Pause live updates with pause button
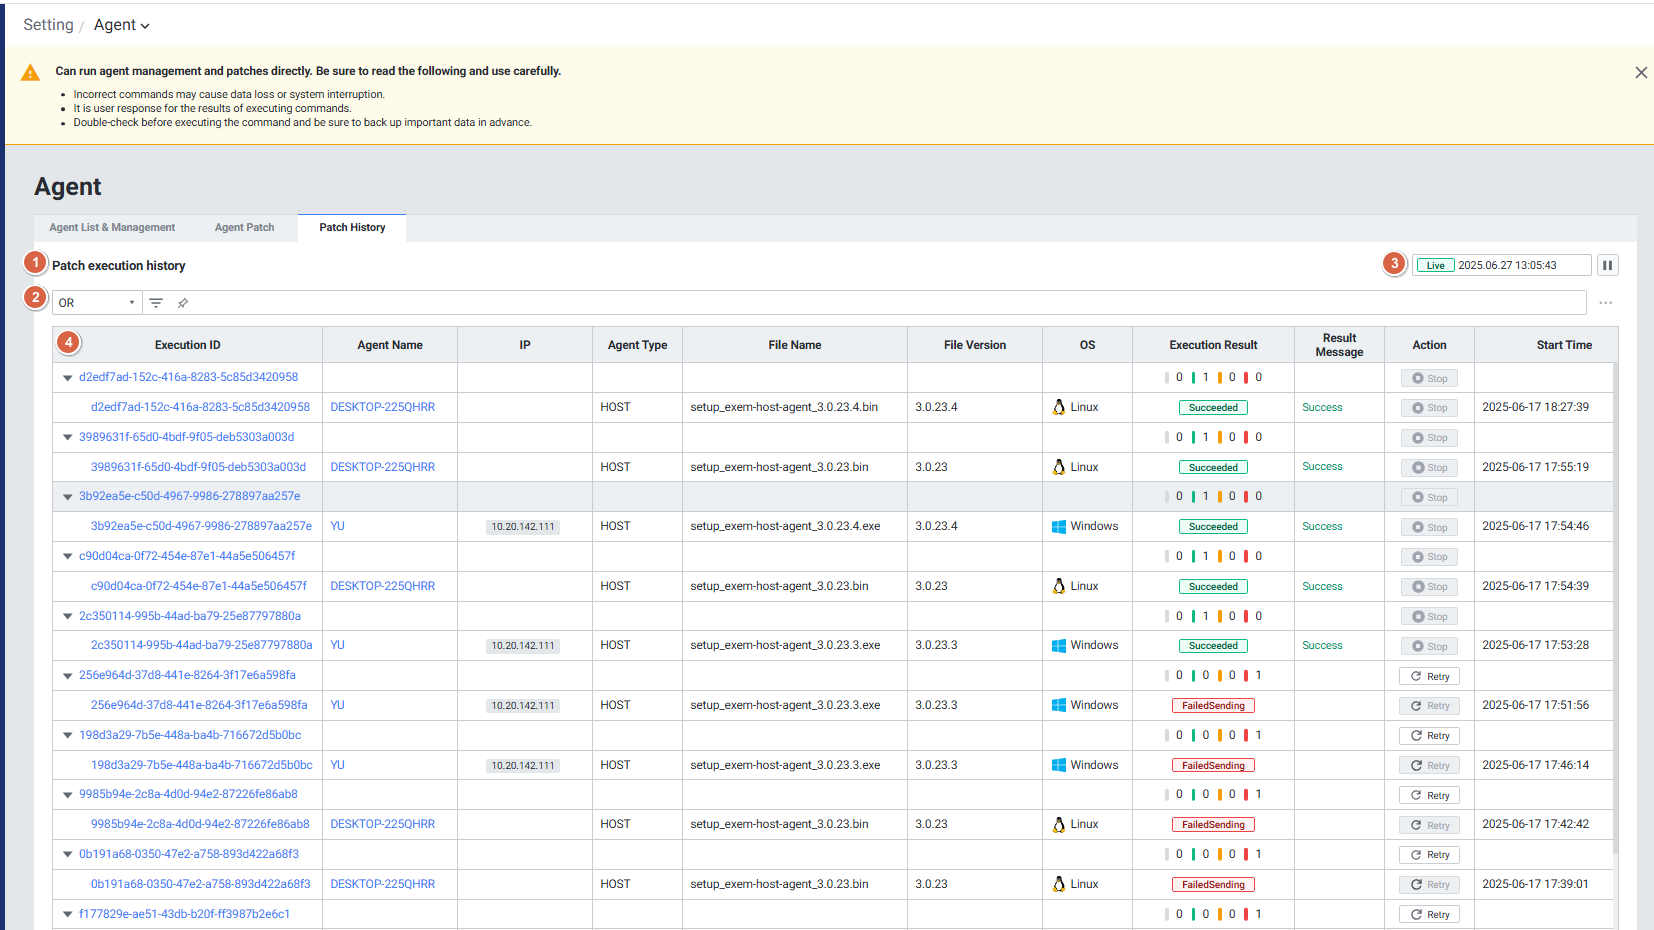The width and height of the screenshot is (1654, 930). (x=1607, y=265)
